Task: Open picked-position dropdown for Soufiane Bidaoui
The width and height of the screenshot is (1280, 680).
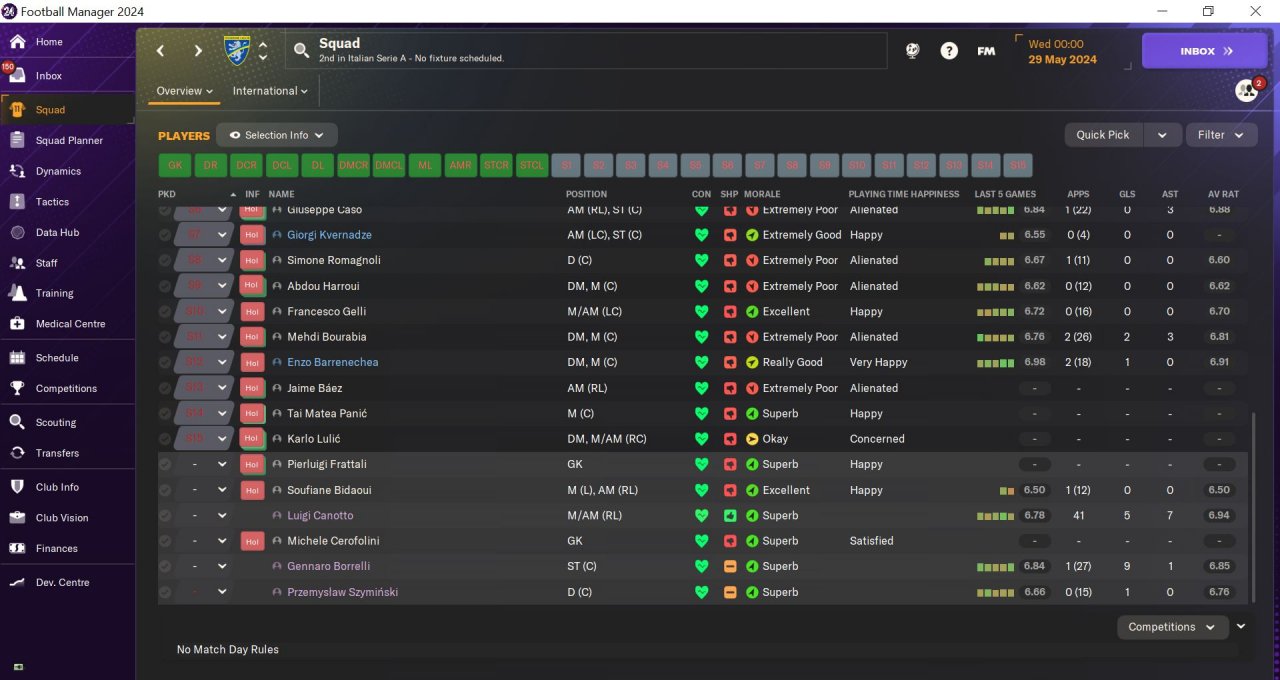Action: pos(222,491)
